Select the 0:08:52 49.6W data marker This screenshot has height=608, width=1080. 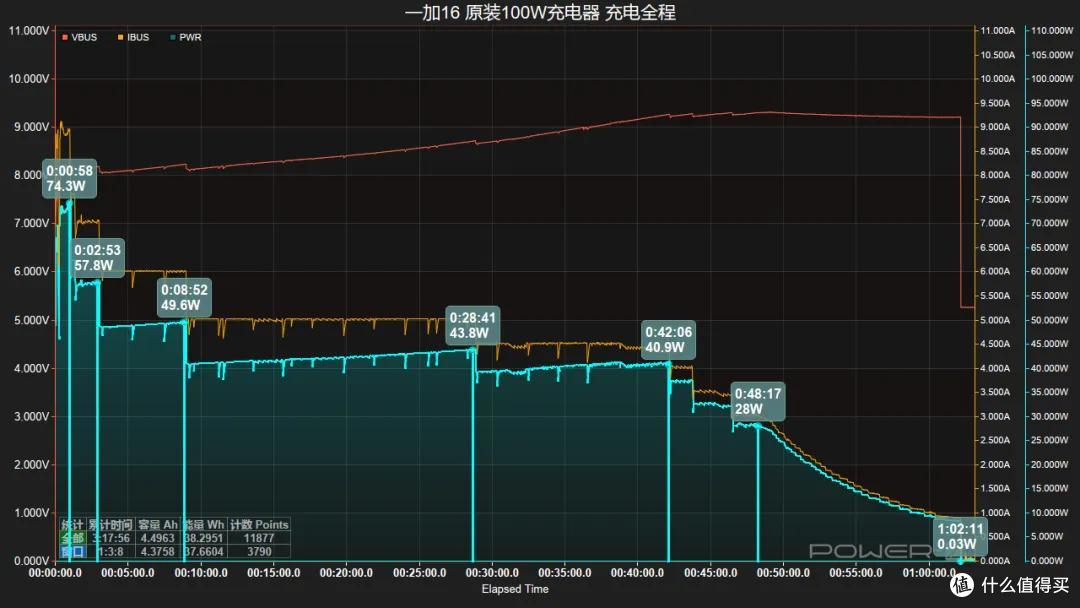point(184,297)
